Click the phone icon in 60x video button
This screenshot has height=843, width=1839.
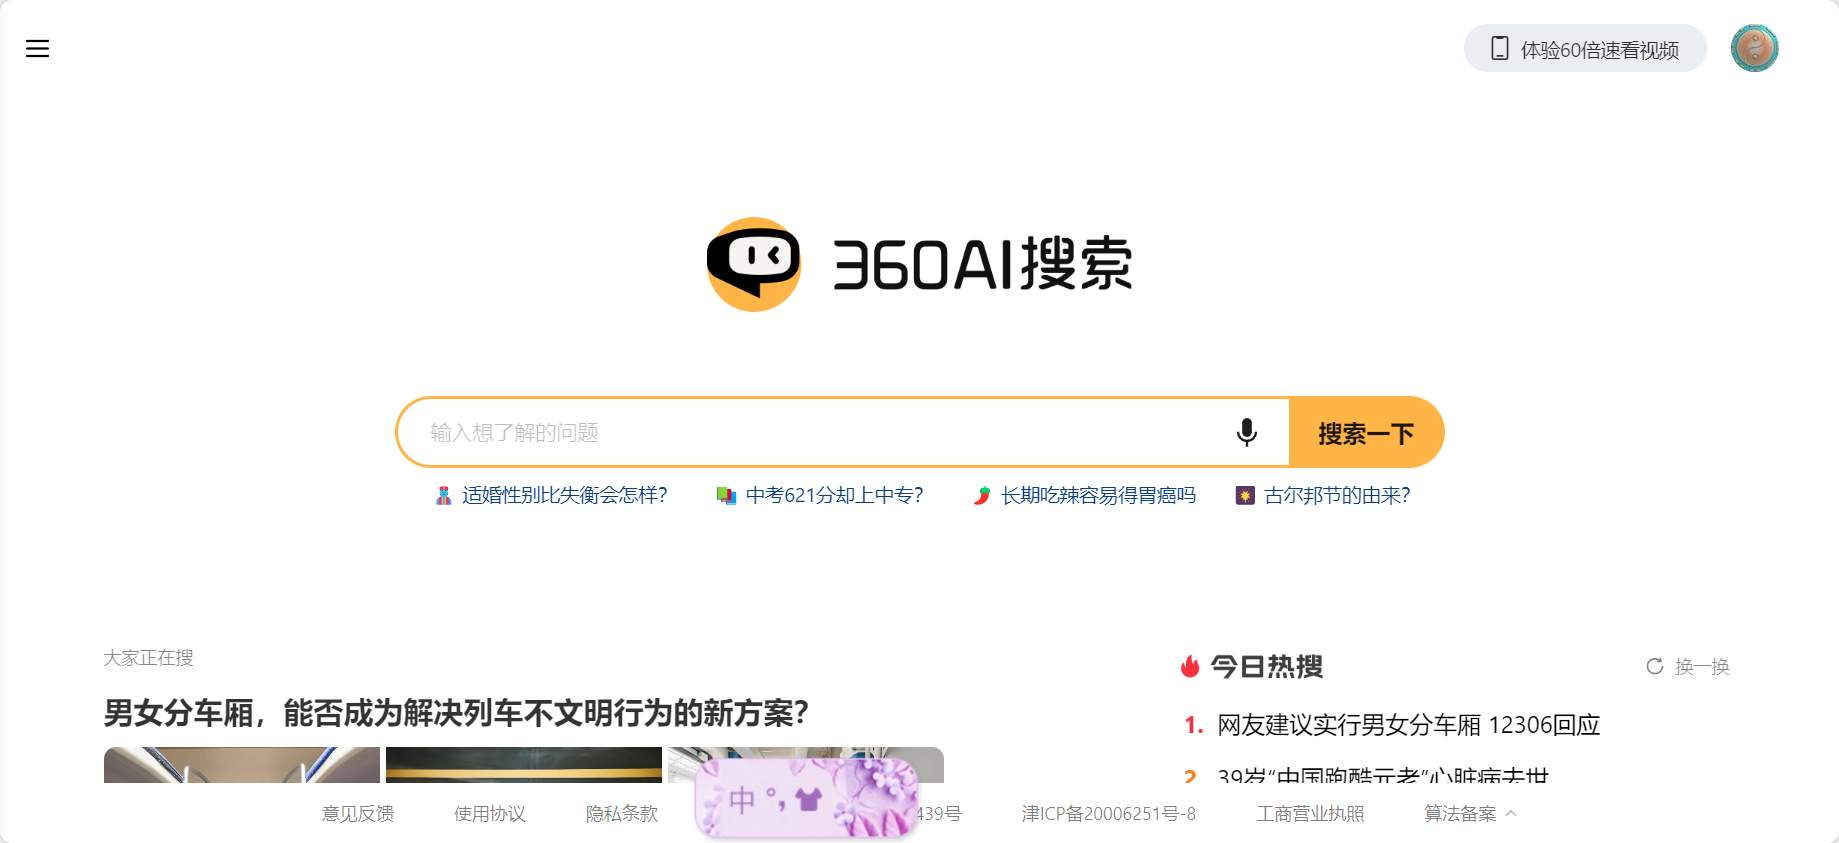click(1499, 48)
